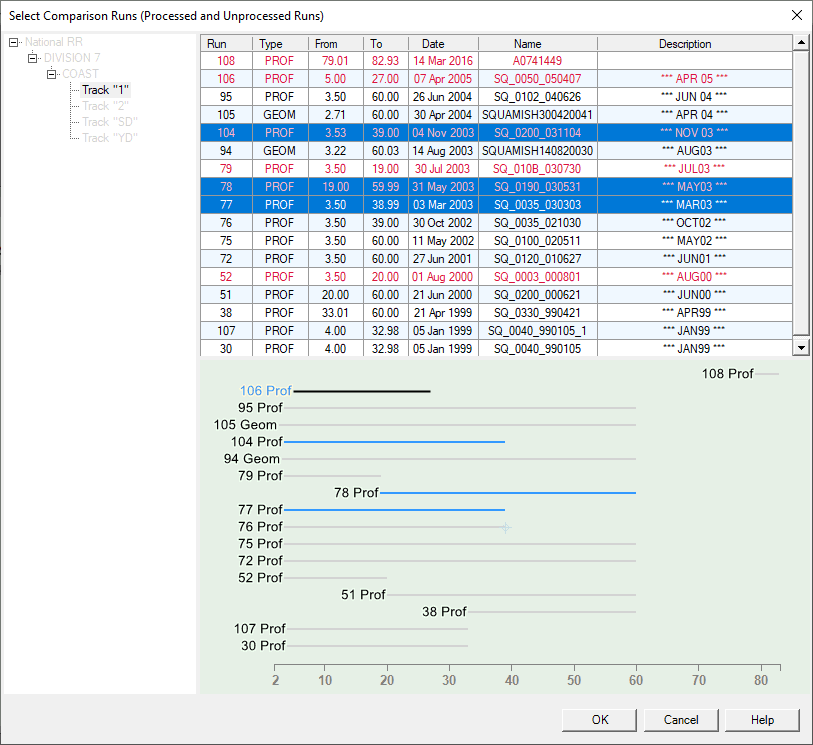Select Track "YD" in the tree
The image size is (813, 745).
pyautogui.click(x=109, y=138)
